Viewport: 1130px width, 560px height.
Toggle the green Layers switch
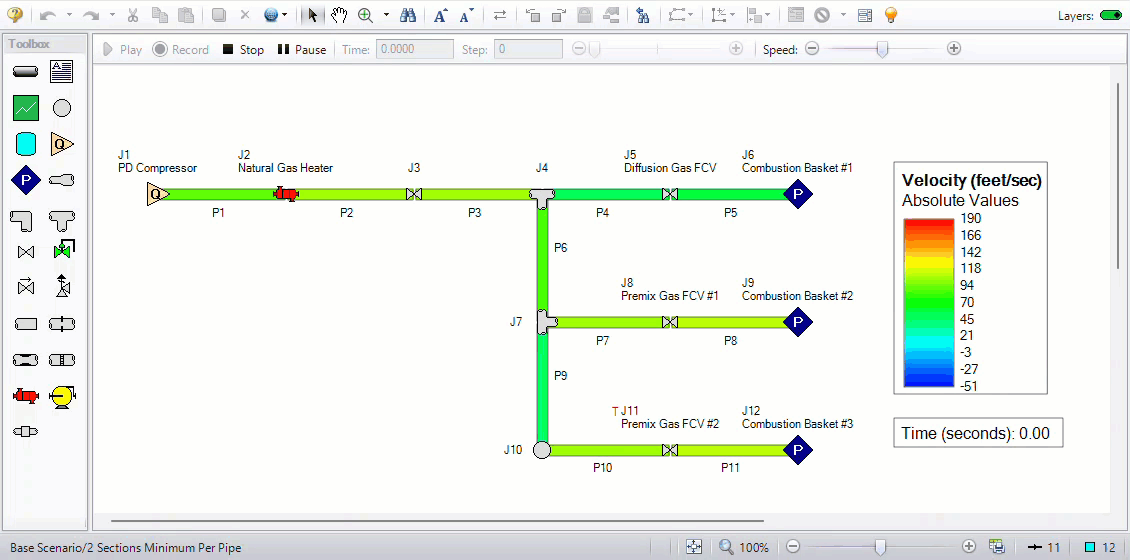1111,15
